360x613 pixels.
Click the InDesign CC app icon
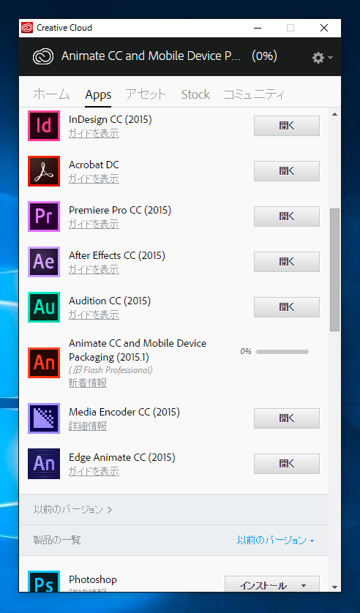[44, 125]
